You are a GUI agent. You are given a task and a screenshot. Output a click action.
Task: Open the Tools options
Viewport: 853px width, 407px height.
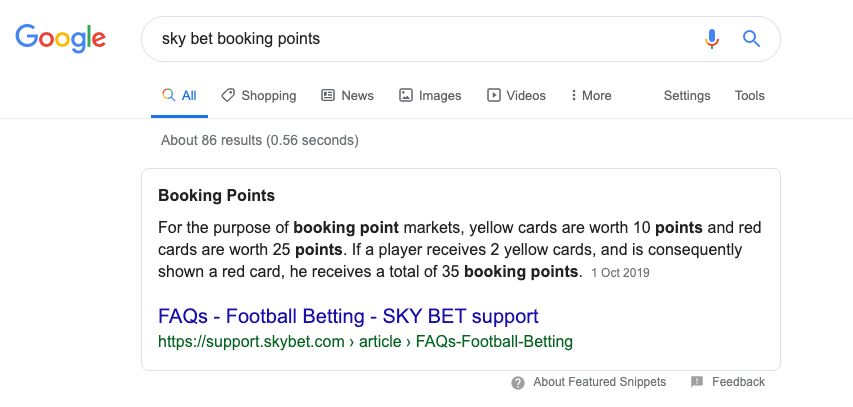click(750, 95)
